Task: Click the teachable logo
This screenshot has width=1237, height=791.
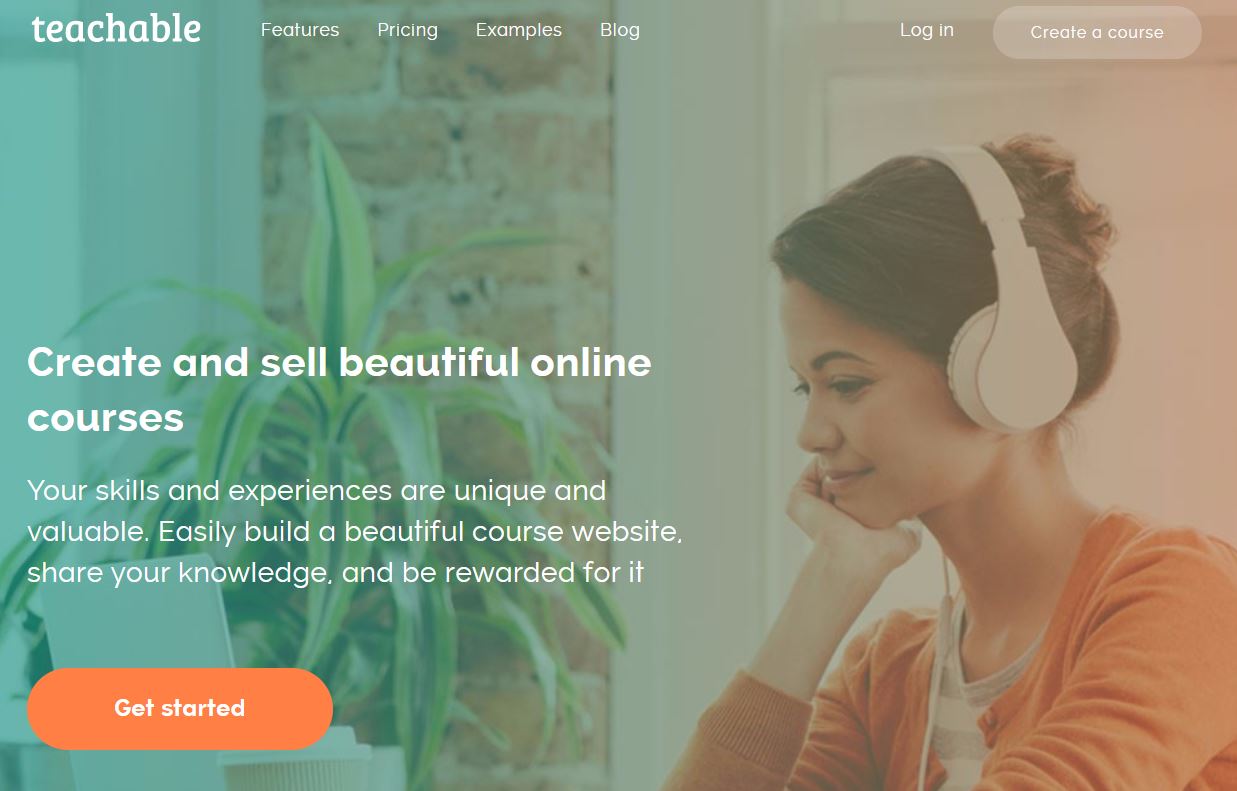Action: (116, 29)
